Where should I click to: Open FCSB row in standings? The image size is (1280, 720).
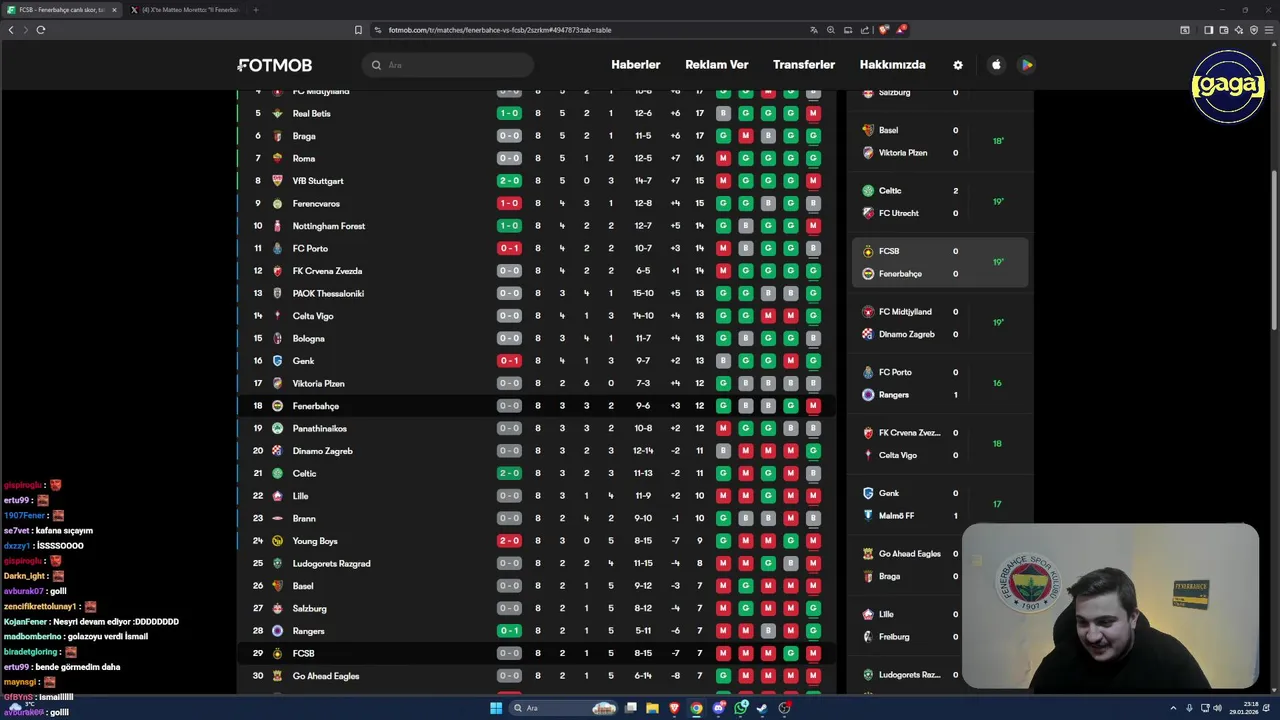point(537,654)
